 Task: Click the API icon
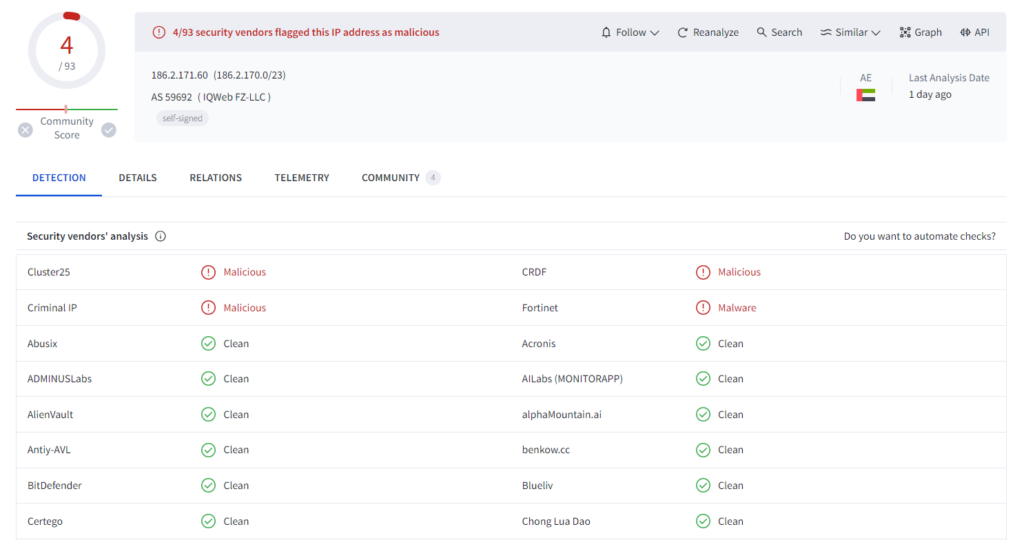tap(966, 32)
